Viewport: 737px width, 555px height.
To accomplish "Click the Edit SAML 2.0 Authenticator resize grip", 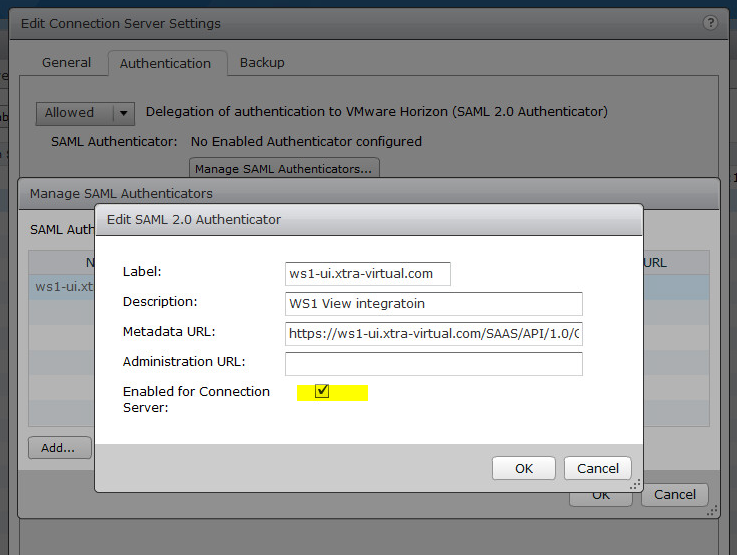I will 635,483.
